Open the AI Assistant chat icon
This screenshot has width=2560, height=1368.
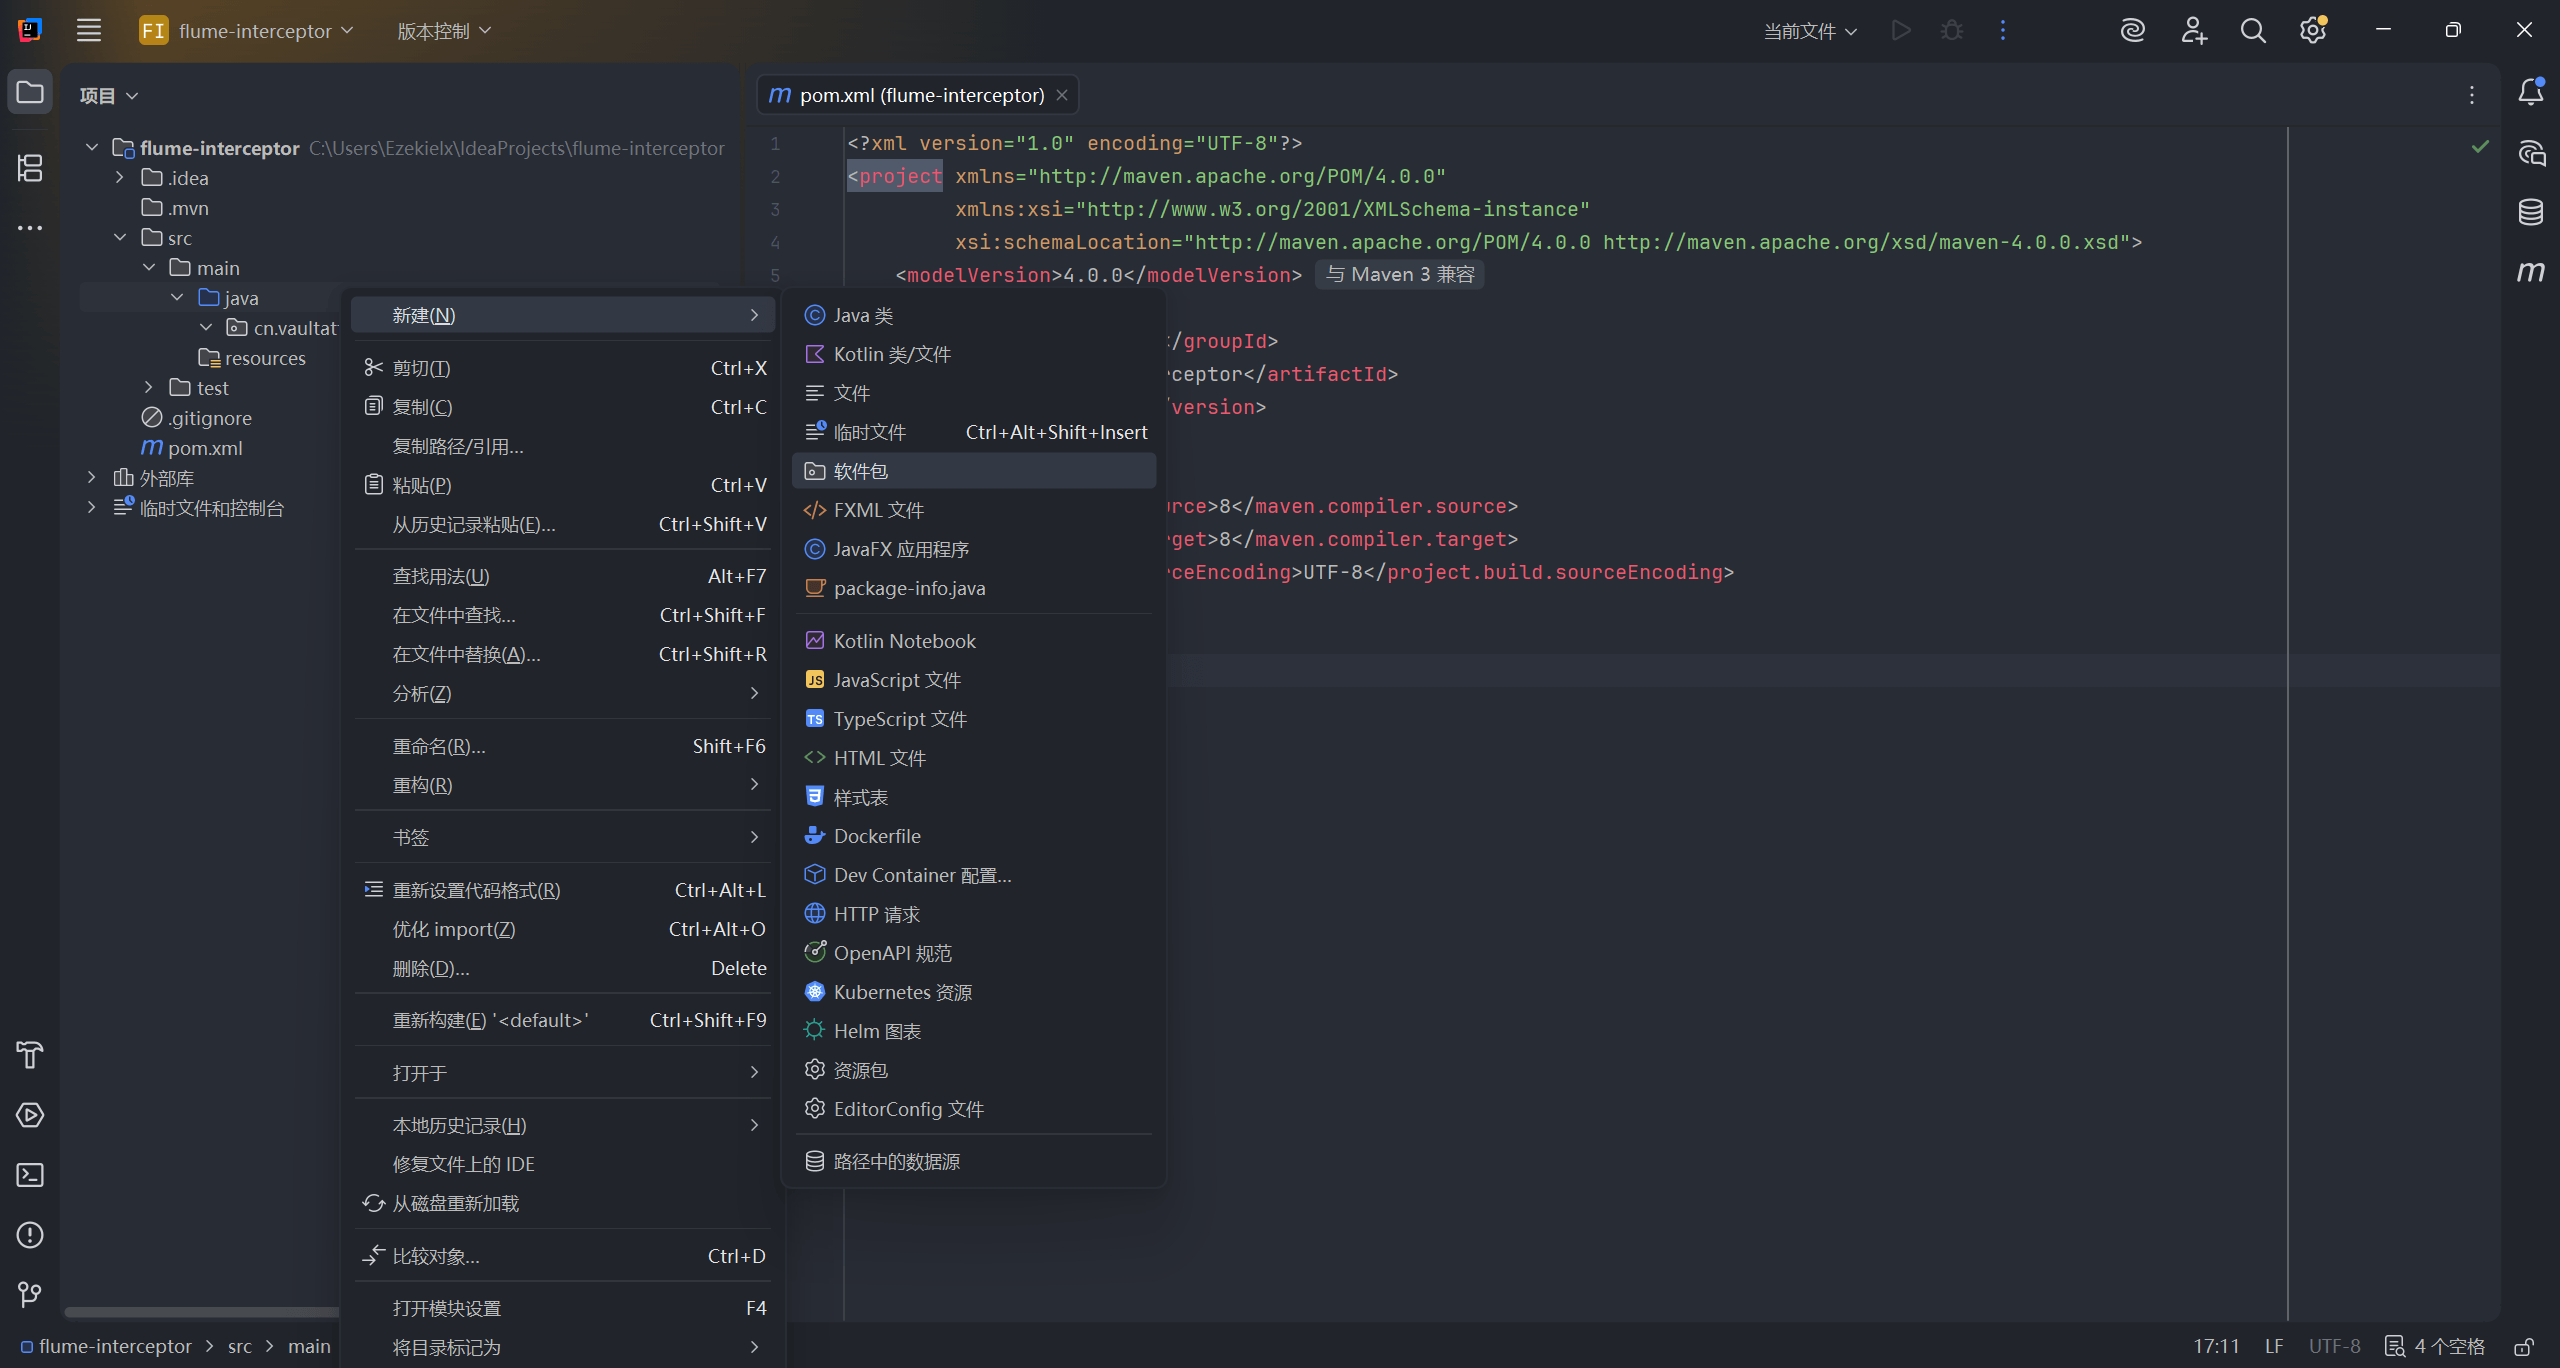(x=2531, y=153)
